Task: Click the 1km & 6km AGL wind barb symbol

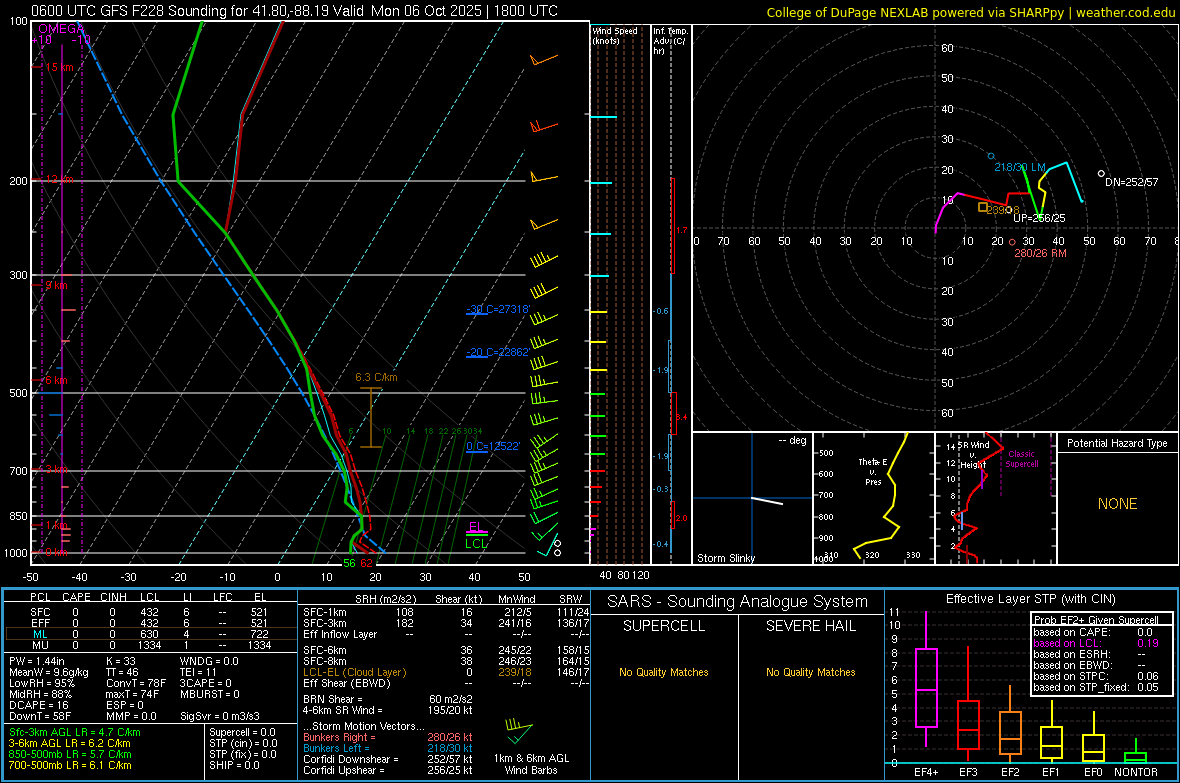Action: (x=519, y=730)
